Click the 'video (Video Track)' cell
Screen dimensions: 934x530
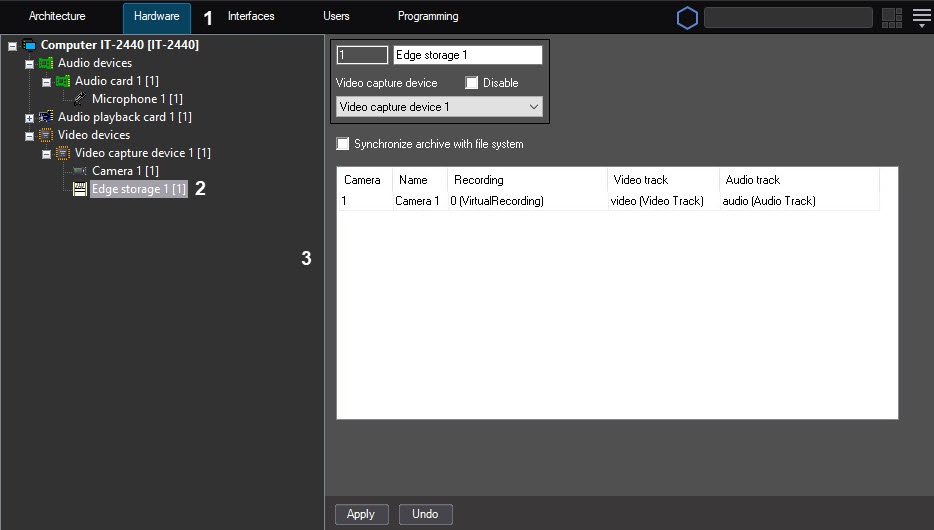(x=663, y=201)
